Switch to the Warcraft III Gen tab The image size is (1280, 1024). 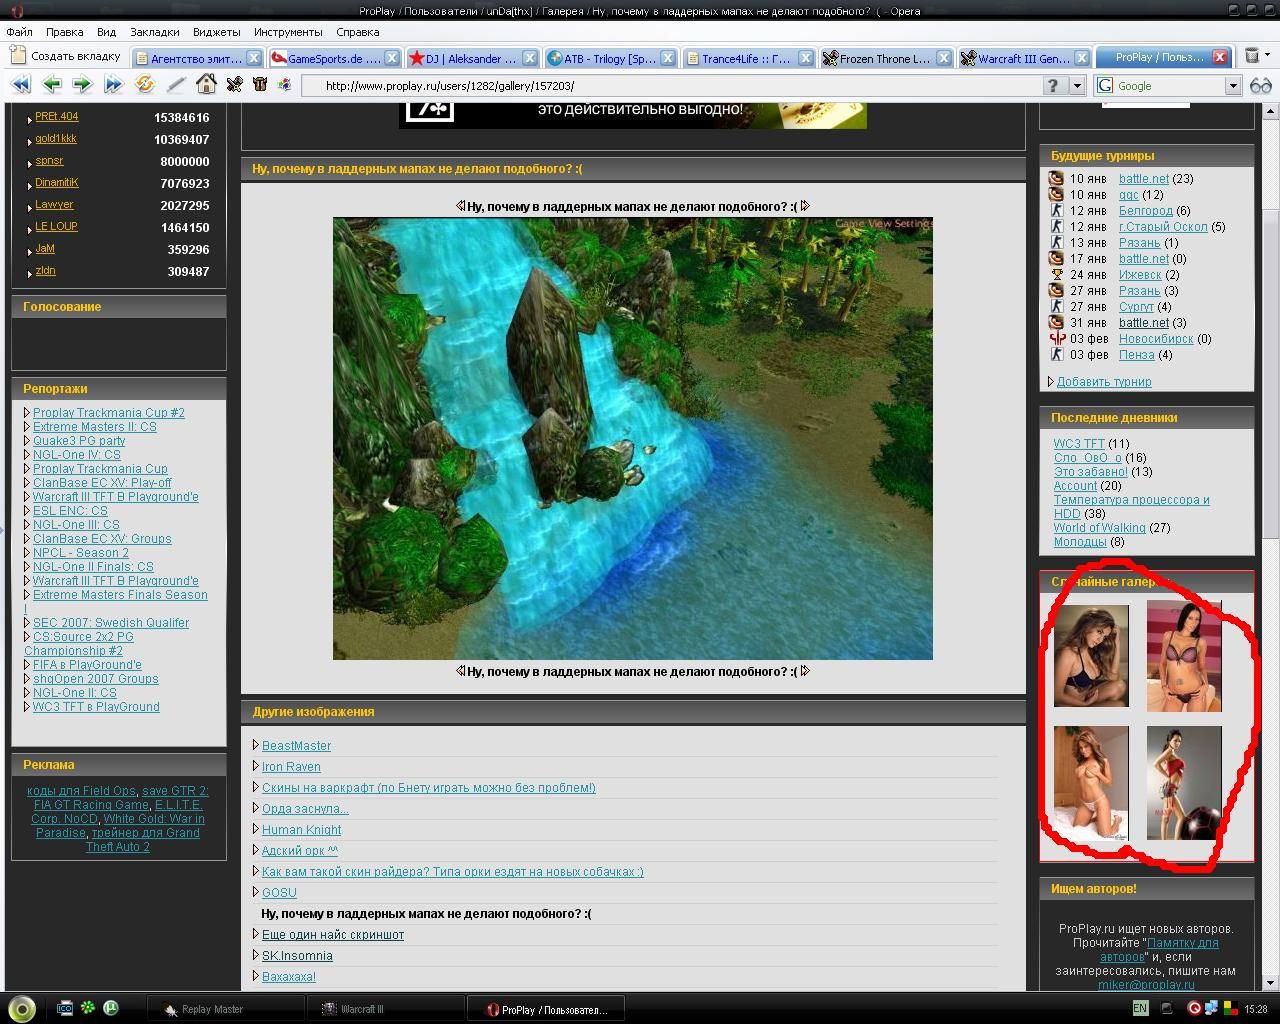coord(1023,58)
